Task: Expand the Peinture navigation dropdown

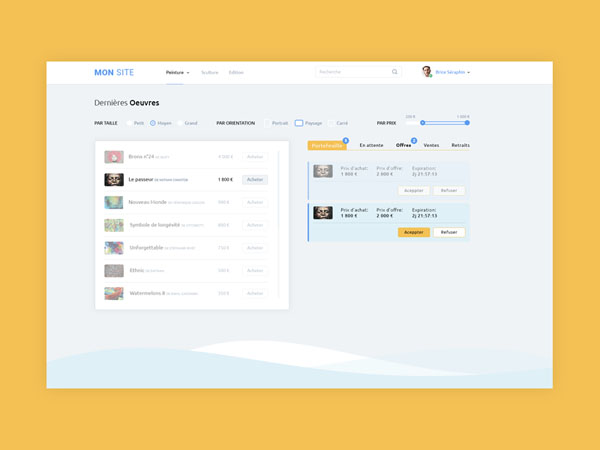Action: coord(177,72)
